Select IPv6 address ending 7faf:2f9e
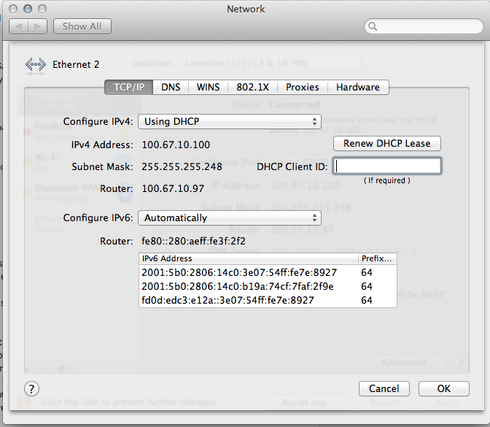The image size is (490, 427). point(268,286)
